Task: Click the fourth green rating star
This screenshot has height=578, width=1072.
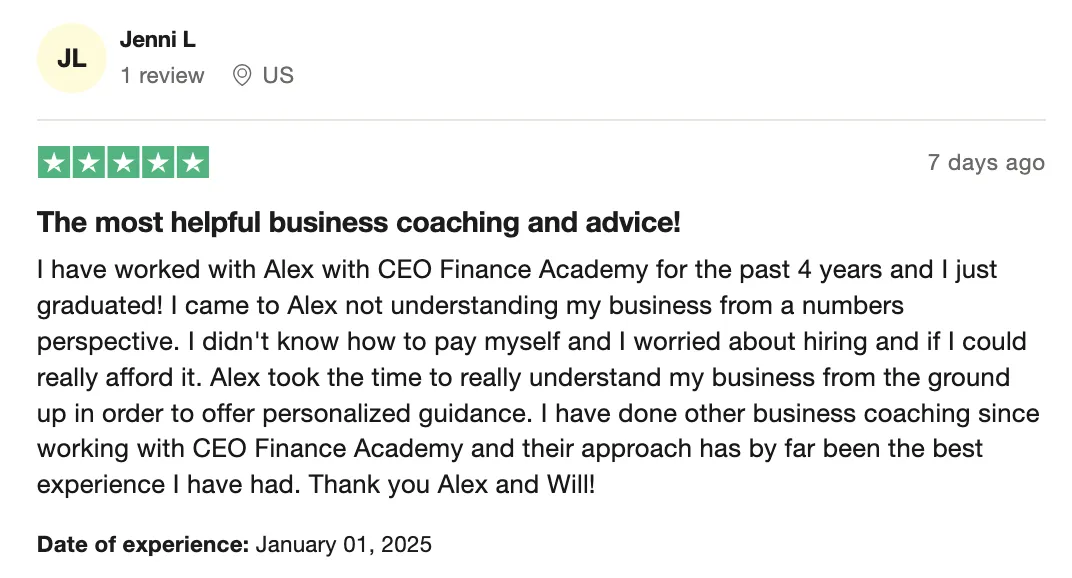Action: tap(159, 163)
